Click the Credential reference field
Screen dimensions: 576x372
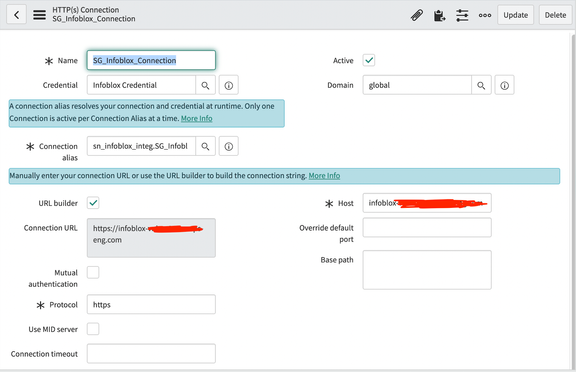(x=141, y=85)
